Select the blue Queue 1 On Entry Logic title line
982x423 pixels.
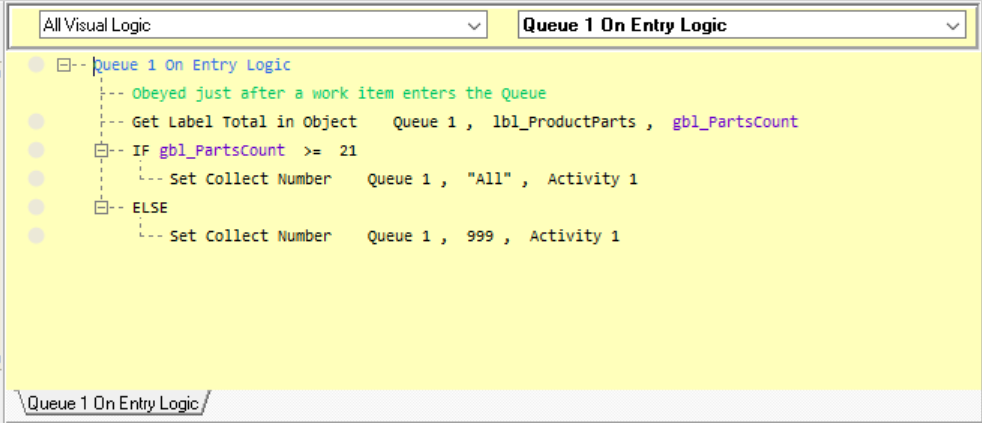(x=192, y=65)
